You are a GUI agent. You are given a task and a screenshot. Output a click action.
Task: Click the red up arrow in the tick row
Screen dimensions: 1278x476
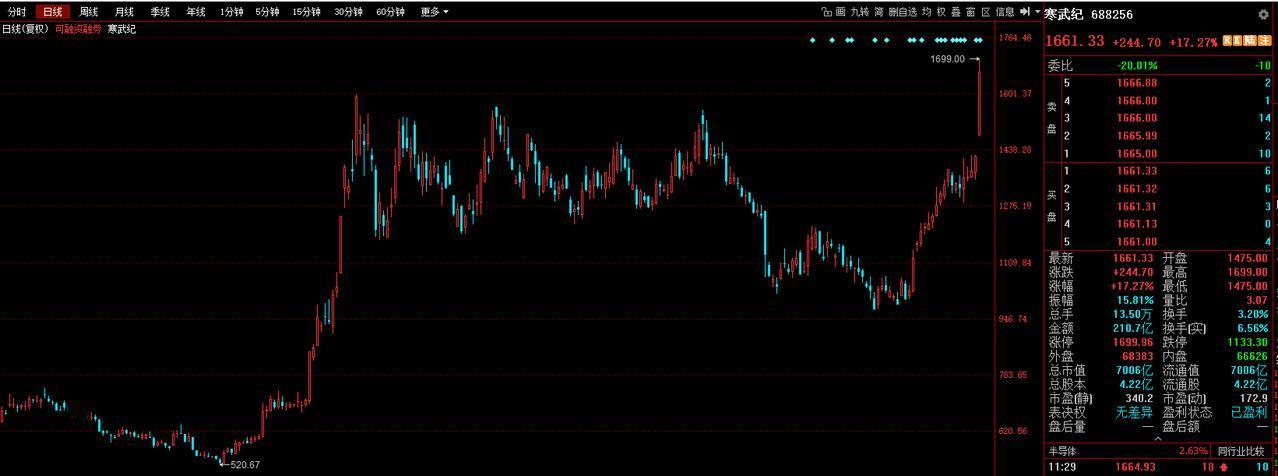[x=1222, y=466]
